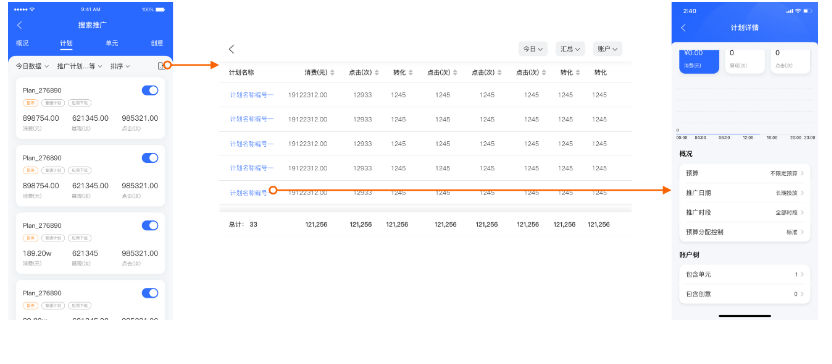Click the 计划详情 screen title
Viewport: 832px width, 364px height.
744,28
